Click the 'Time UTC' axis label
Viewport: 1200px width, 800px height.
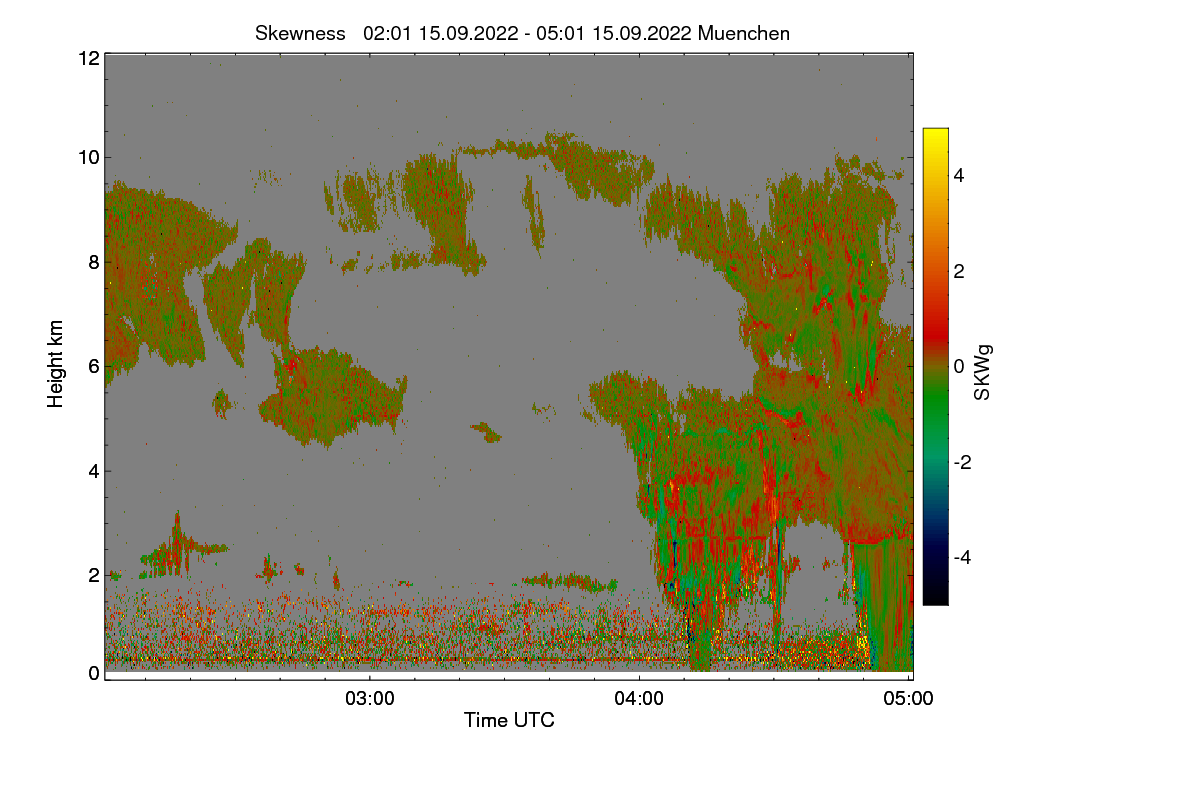pyautogui.click(x=509, y=720)
